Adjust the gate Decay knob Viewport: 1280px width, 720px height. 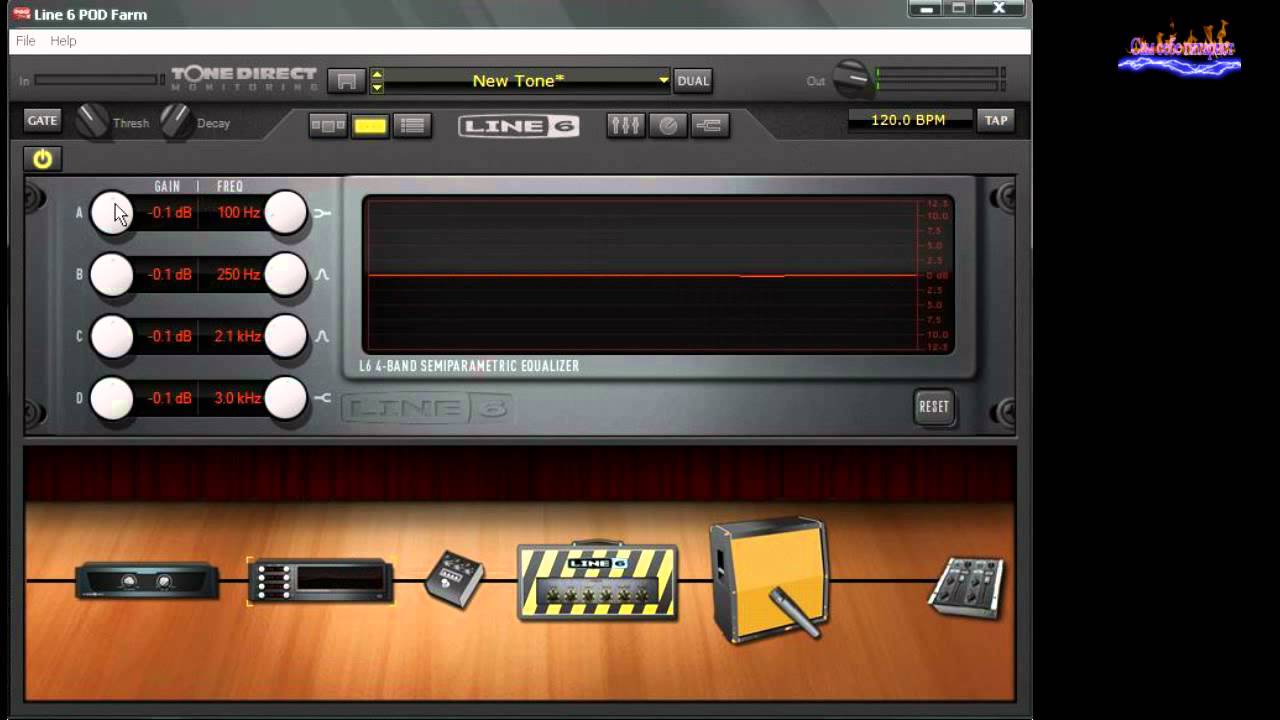point(176,121)
